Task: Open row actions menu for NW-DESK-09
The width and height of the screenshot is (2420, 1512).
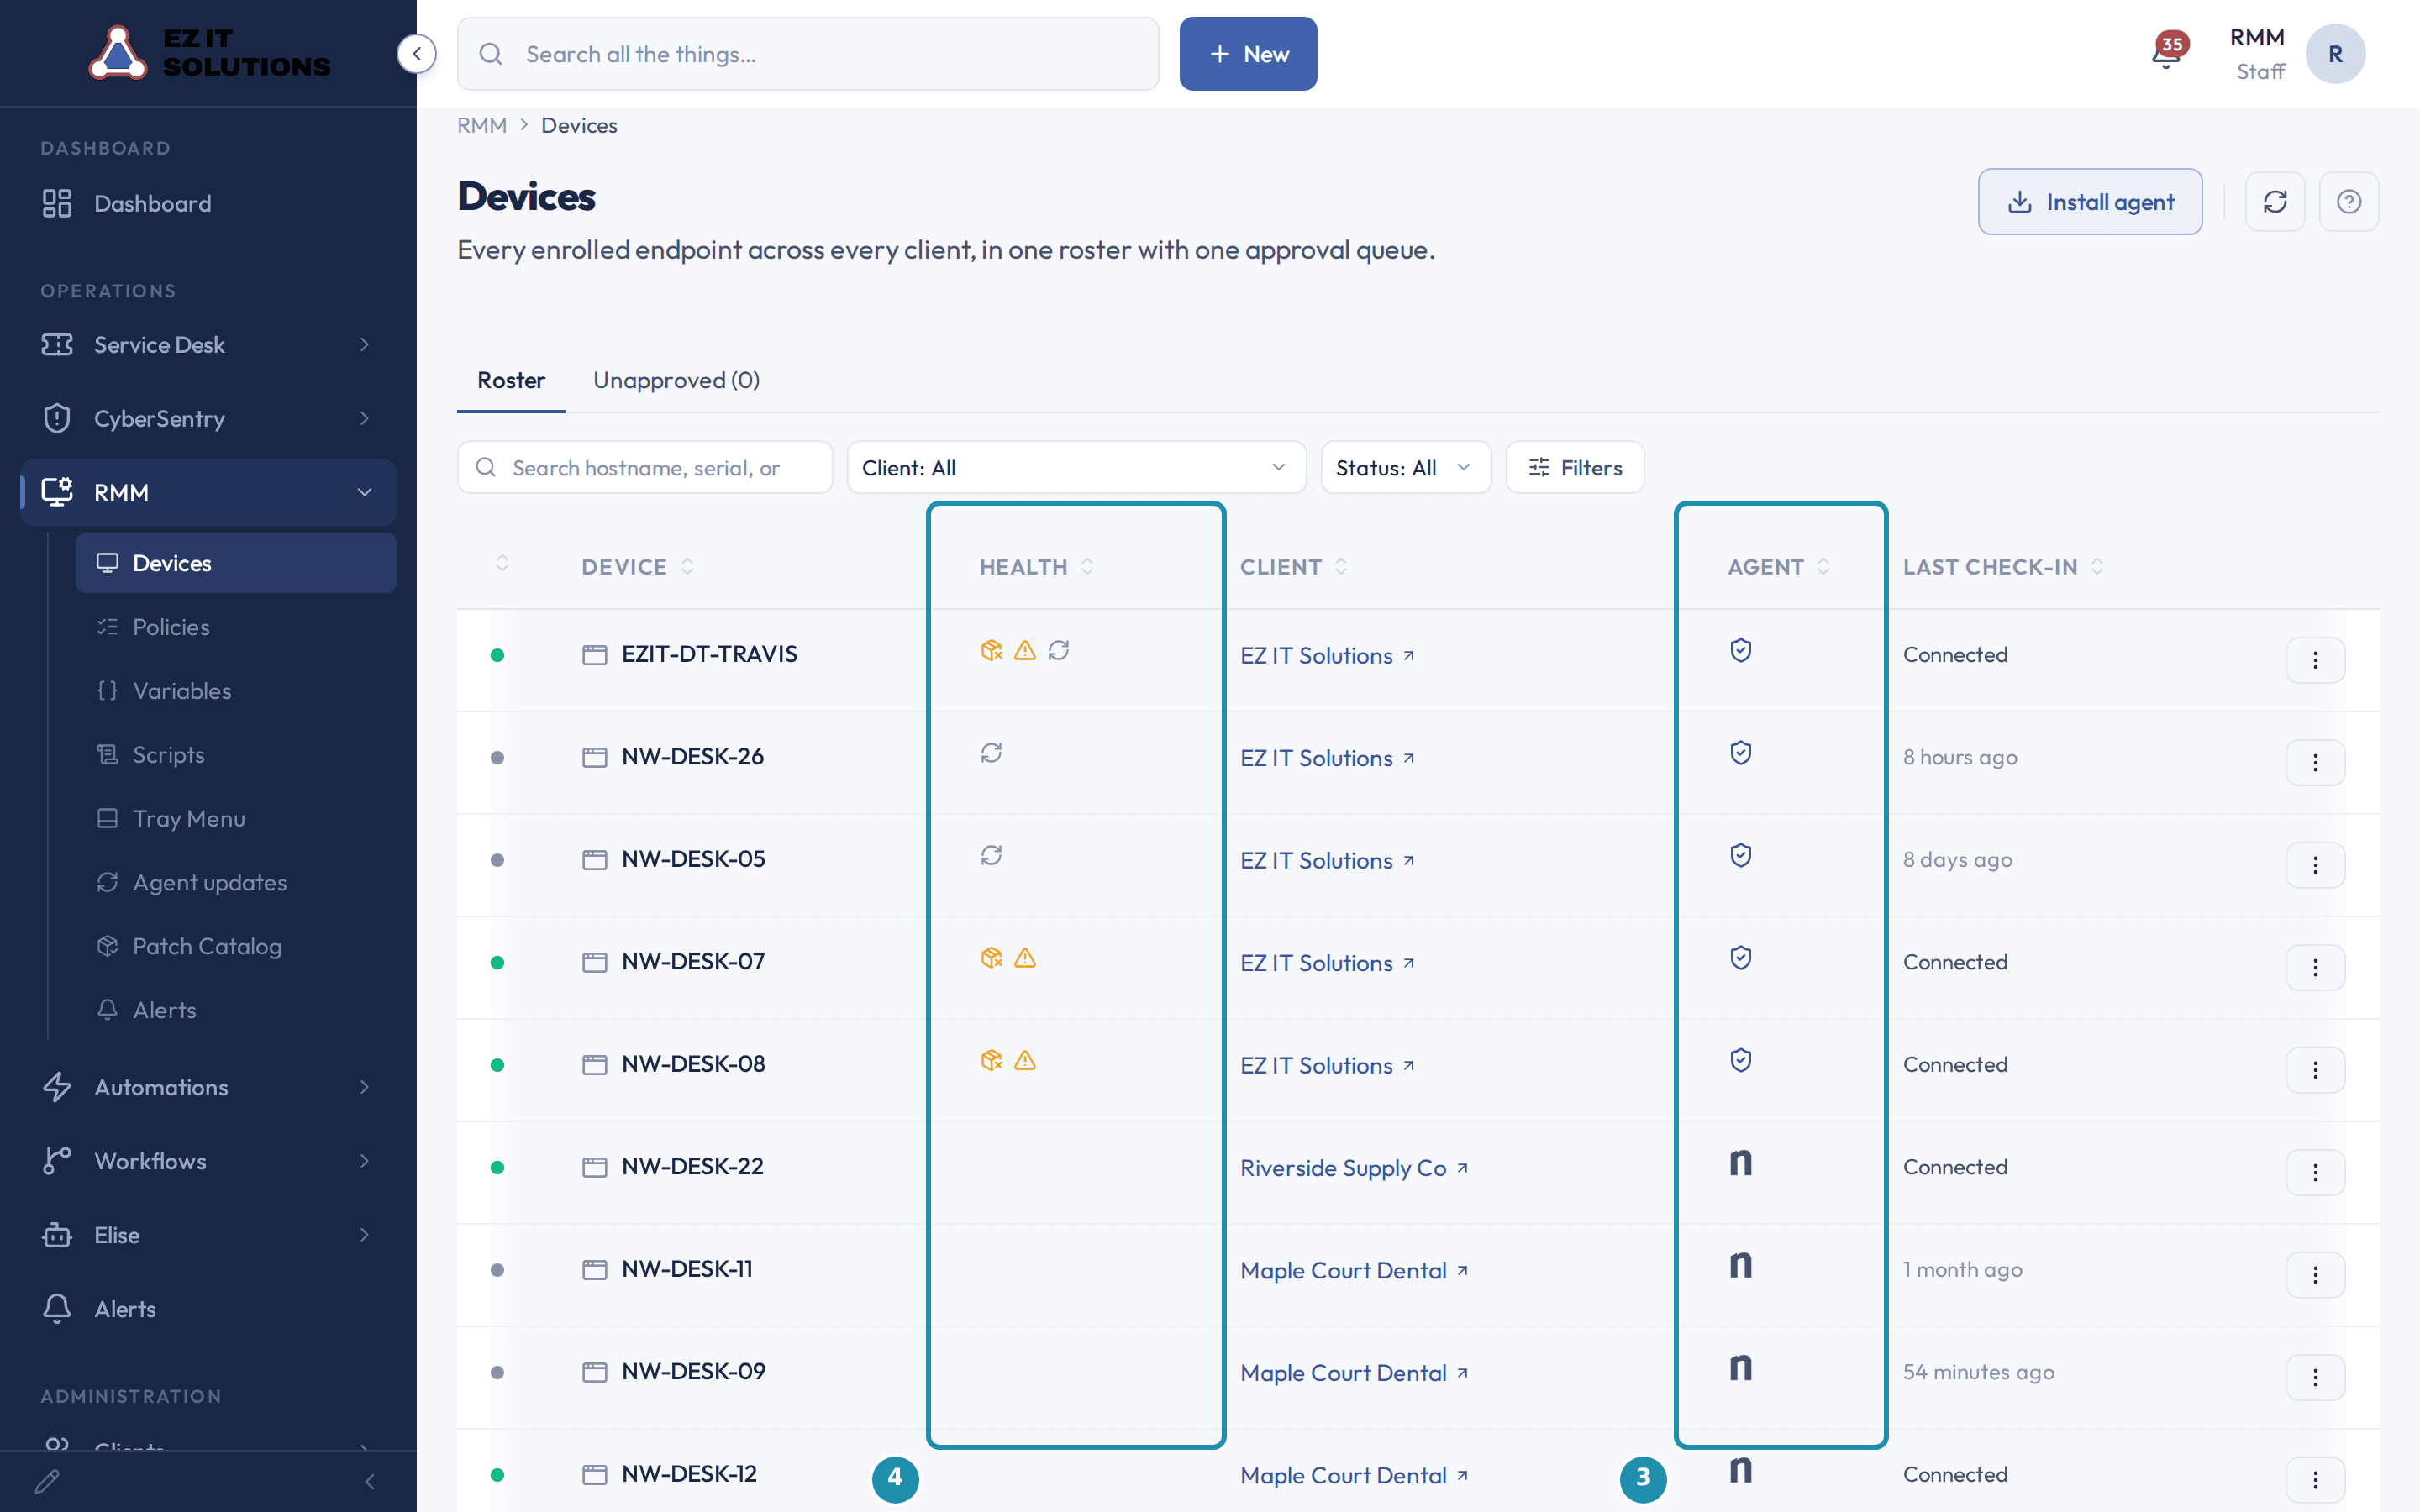Action: (2315, 1378)
